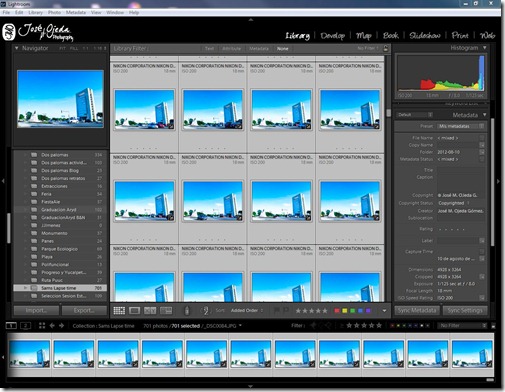Click the Dos palomas folder icon
The height and width of the screenshot is (392, 505).
34,155
